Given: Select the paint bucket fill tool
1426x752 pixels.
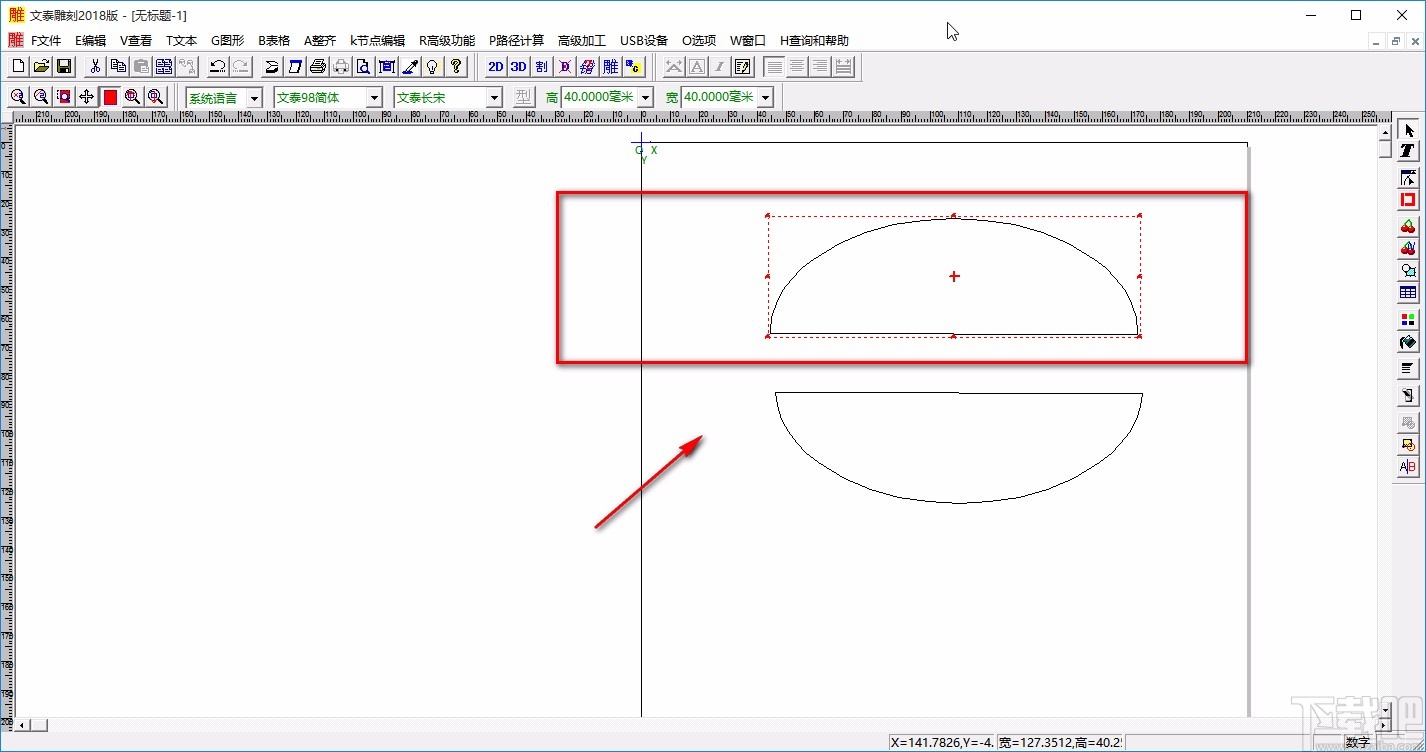Looking at the screenshot, I should [x=1408, y=342].
